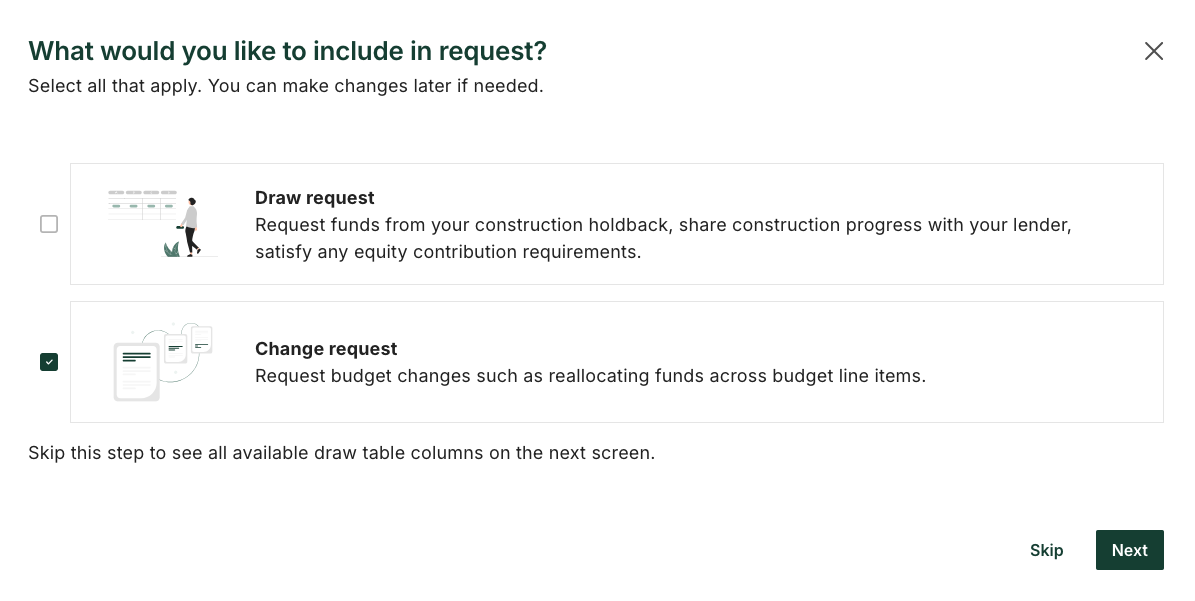
Task: Select the Draw request title
Action: [x=315, y=198]
